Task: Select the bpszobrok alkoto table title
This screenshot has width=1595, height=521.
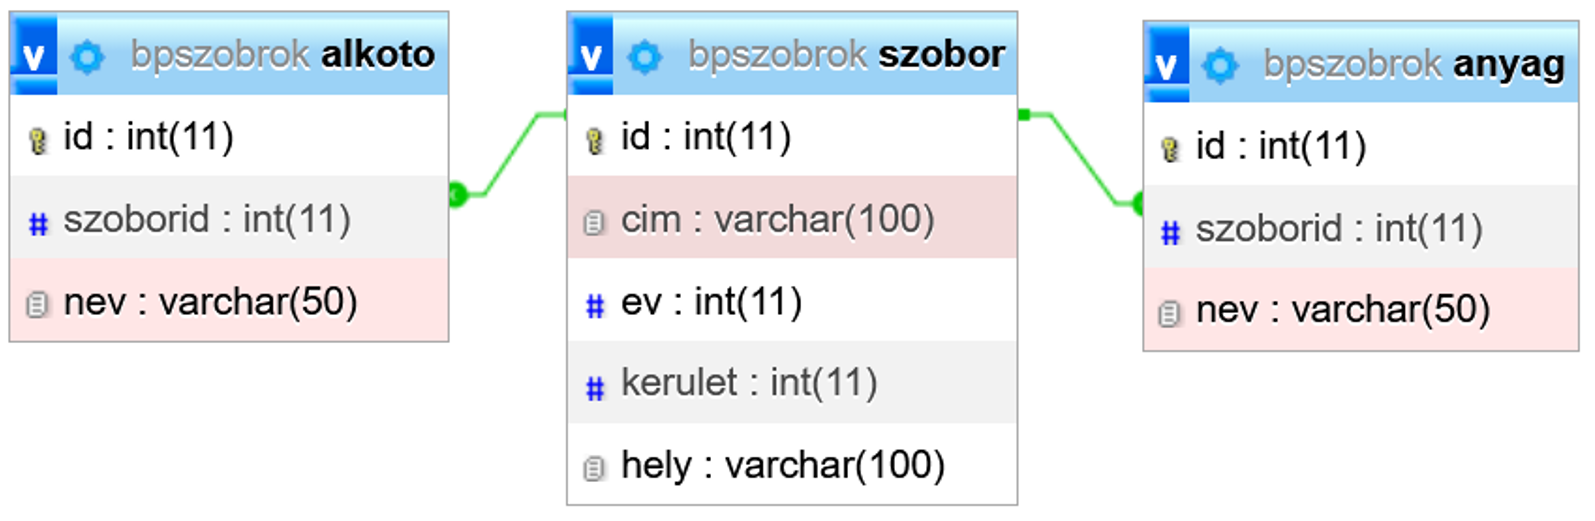Action: click(x=282, y=55)
